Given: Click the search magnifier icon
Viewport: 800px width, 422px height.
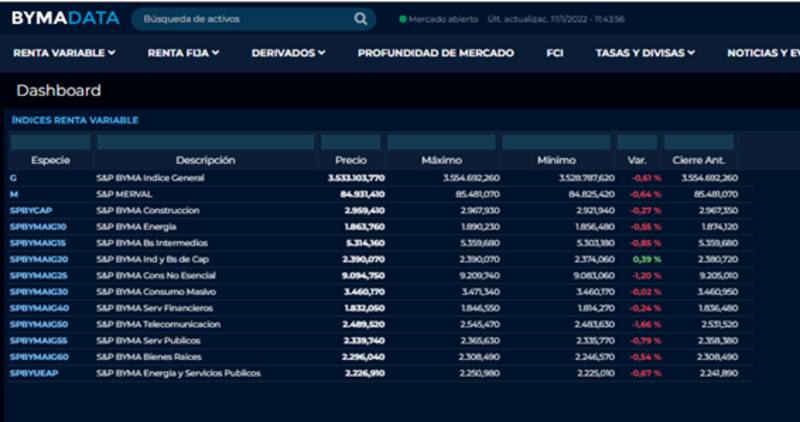Looking at the screenshot, I should [360, 19].
